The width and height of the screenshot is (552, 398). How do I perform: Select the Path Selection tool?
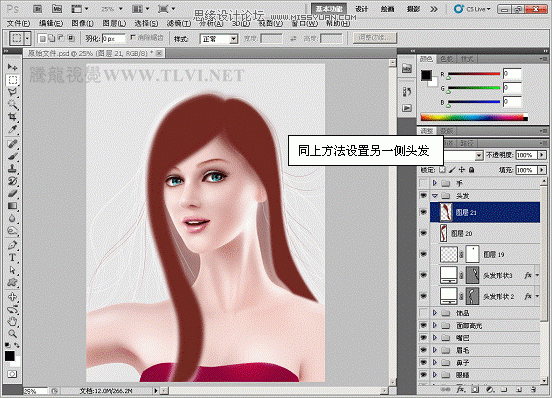12,270
